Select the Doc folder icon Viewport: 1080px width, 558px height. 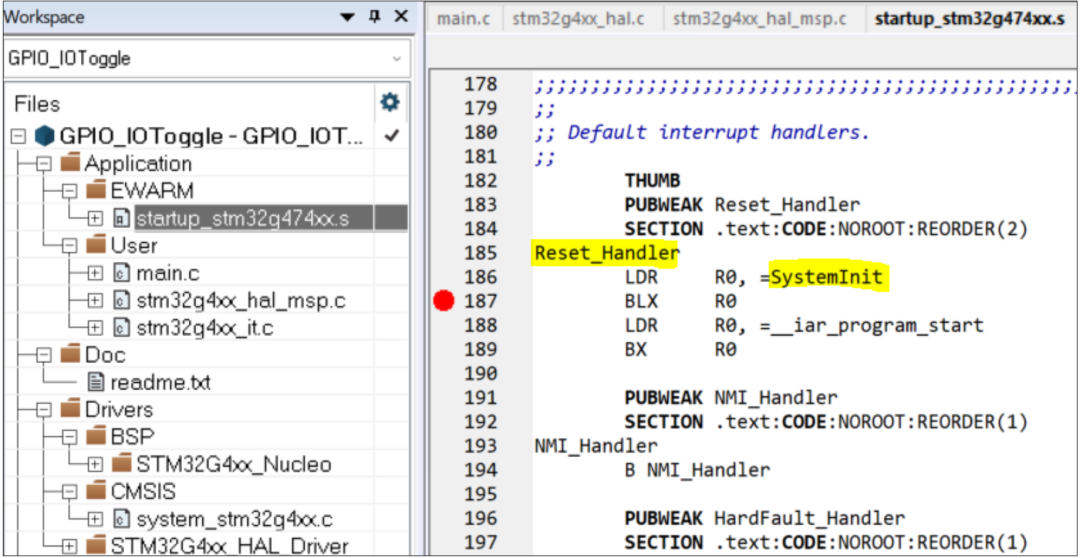pos(70,355)
